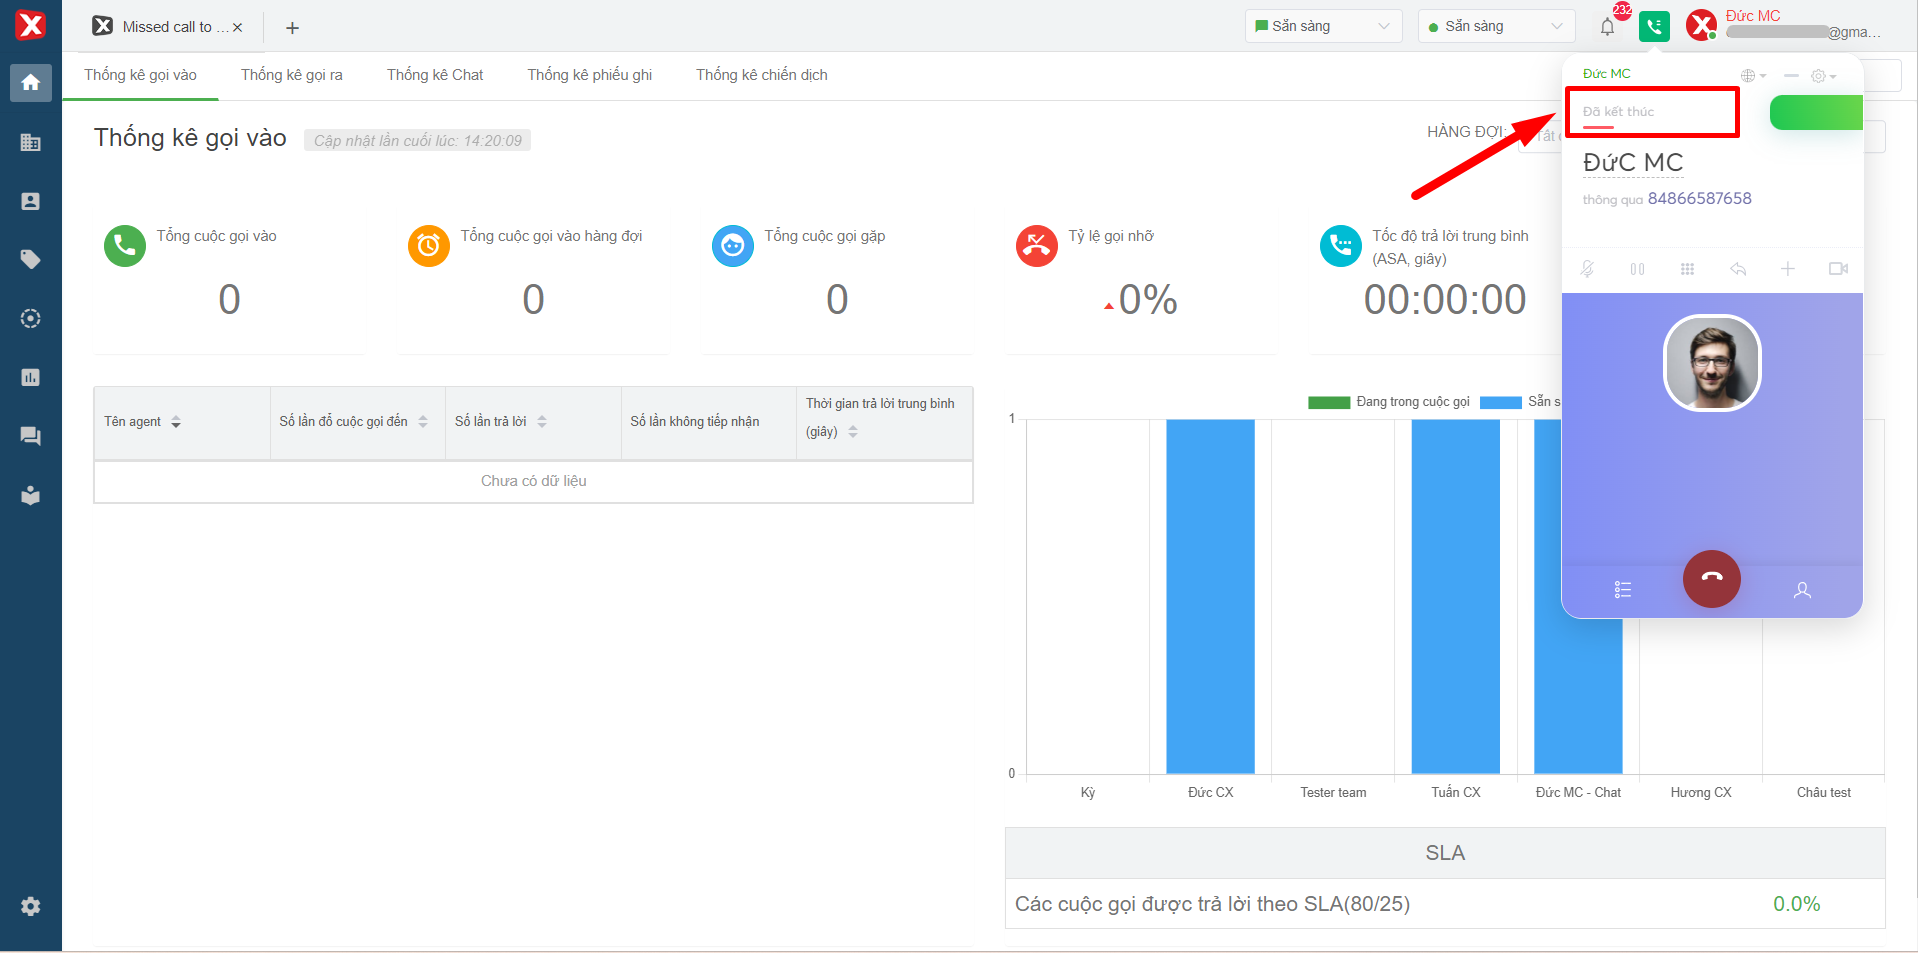Open the notification bell
The width and height of the screenshot is (1918, 953).
coord(1607,27)
